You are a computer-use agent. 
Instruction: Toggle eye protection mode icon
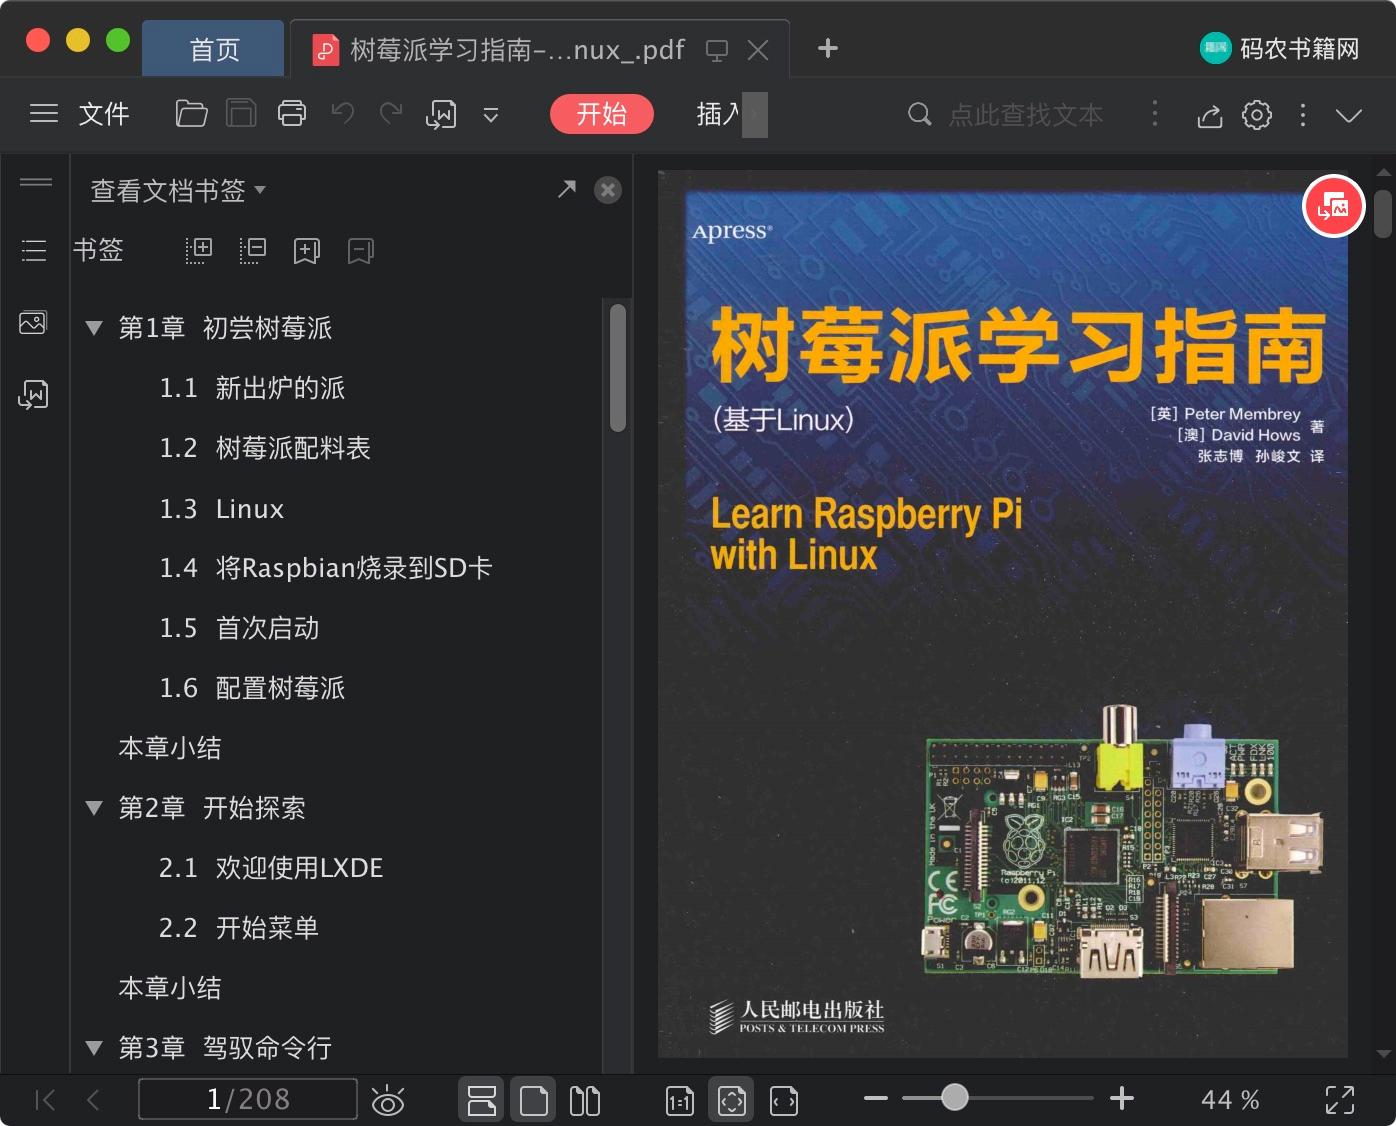(388, 1101)
